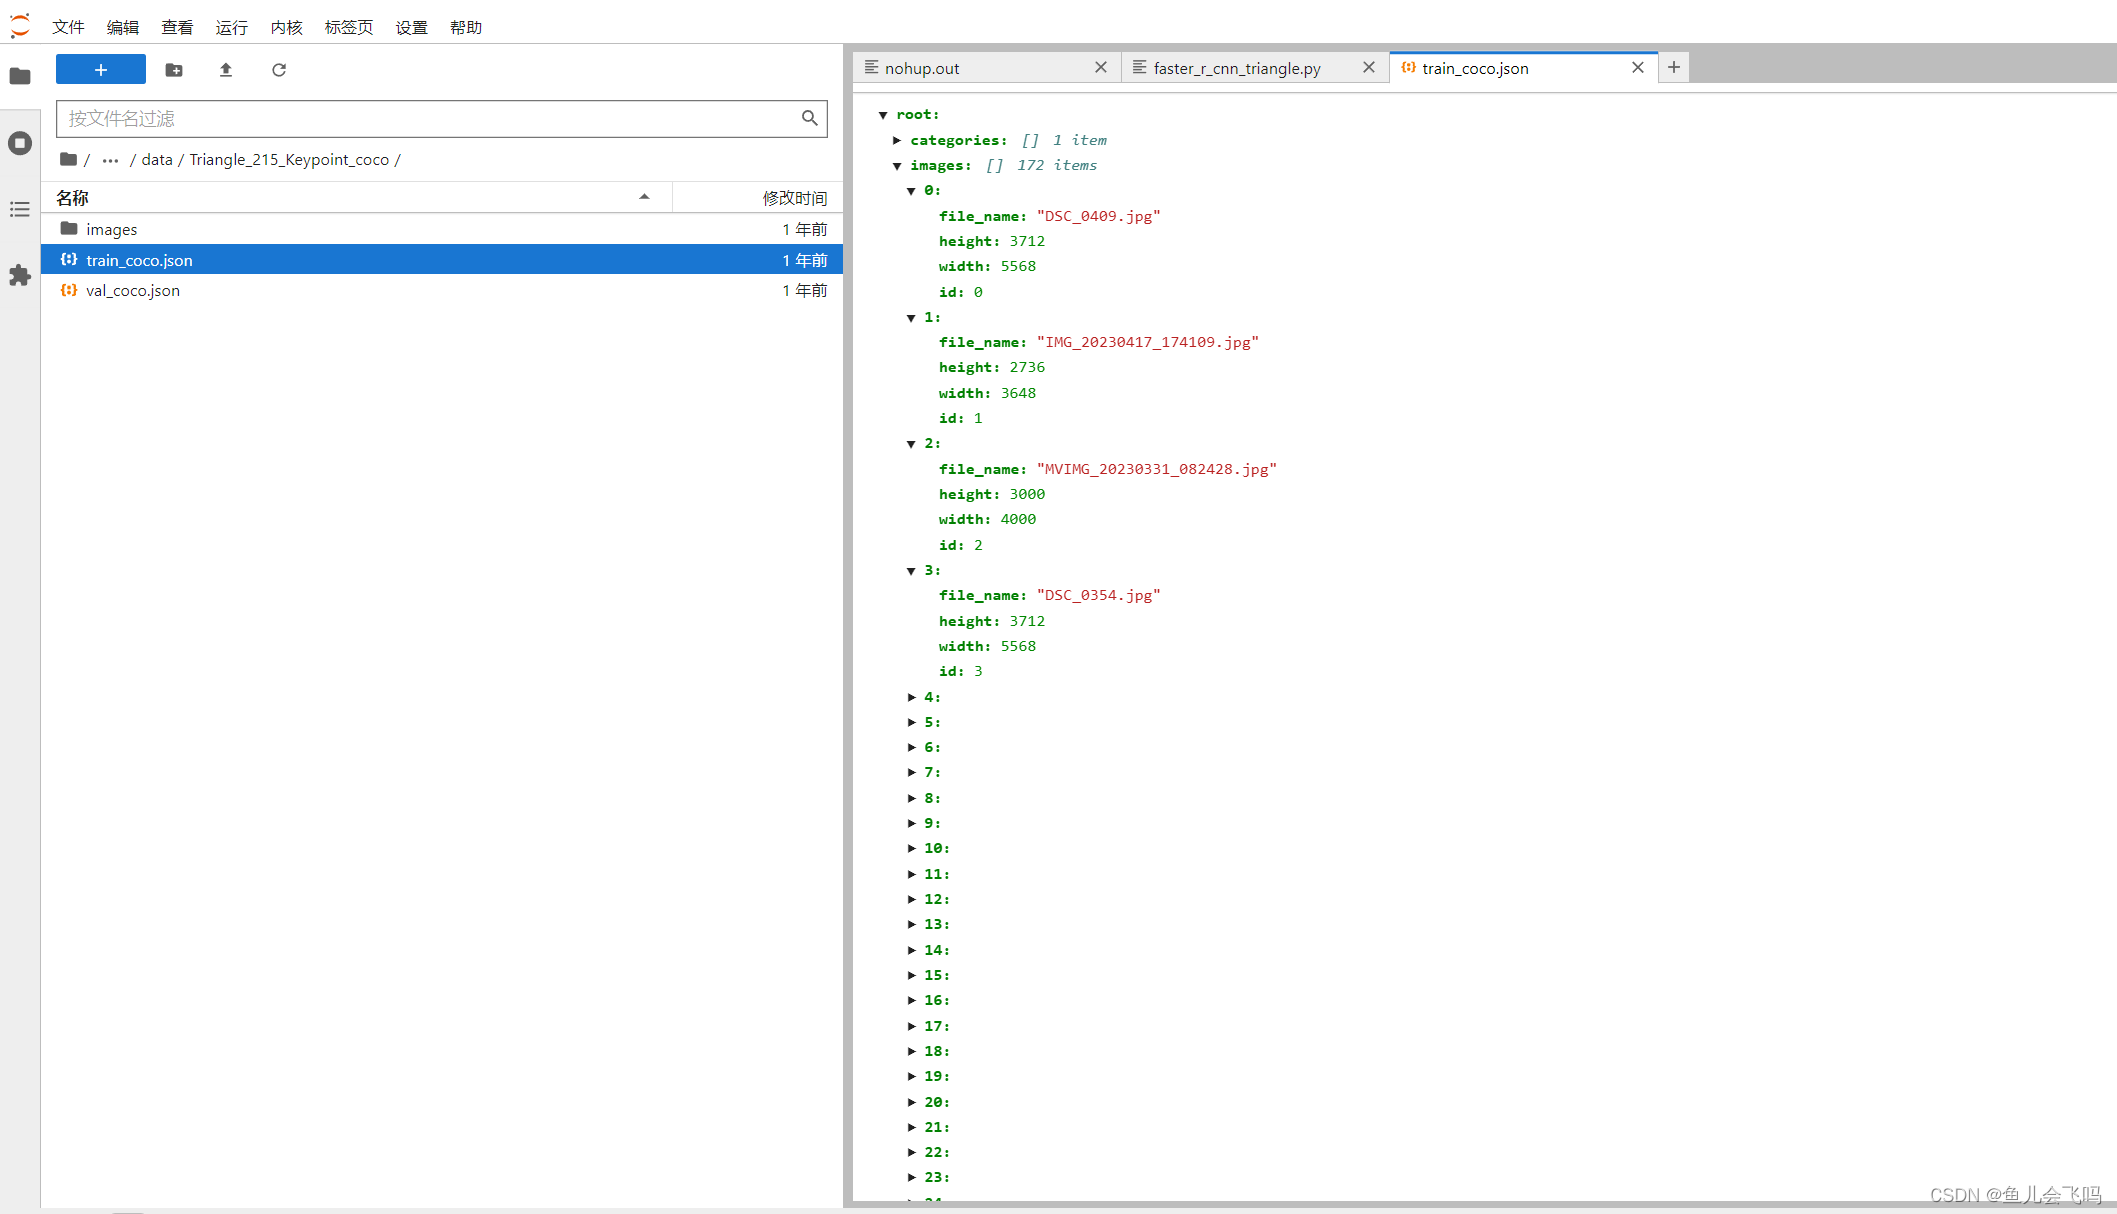Screen dimensions: 2117x1214
Task: Click the new folder icon
Action: pos(174,69)
